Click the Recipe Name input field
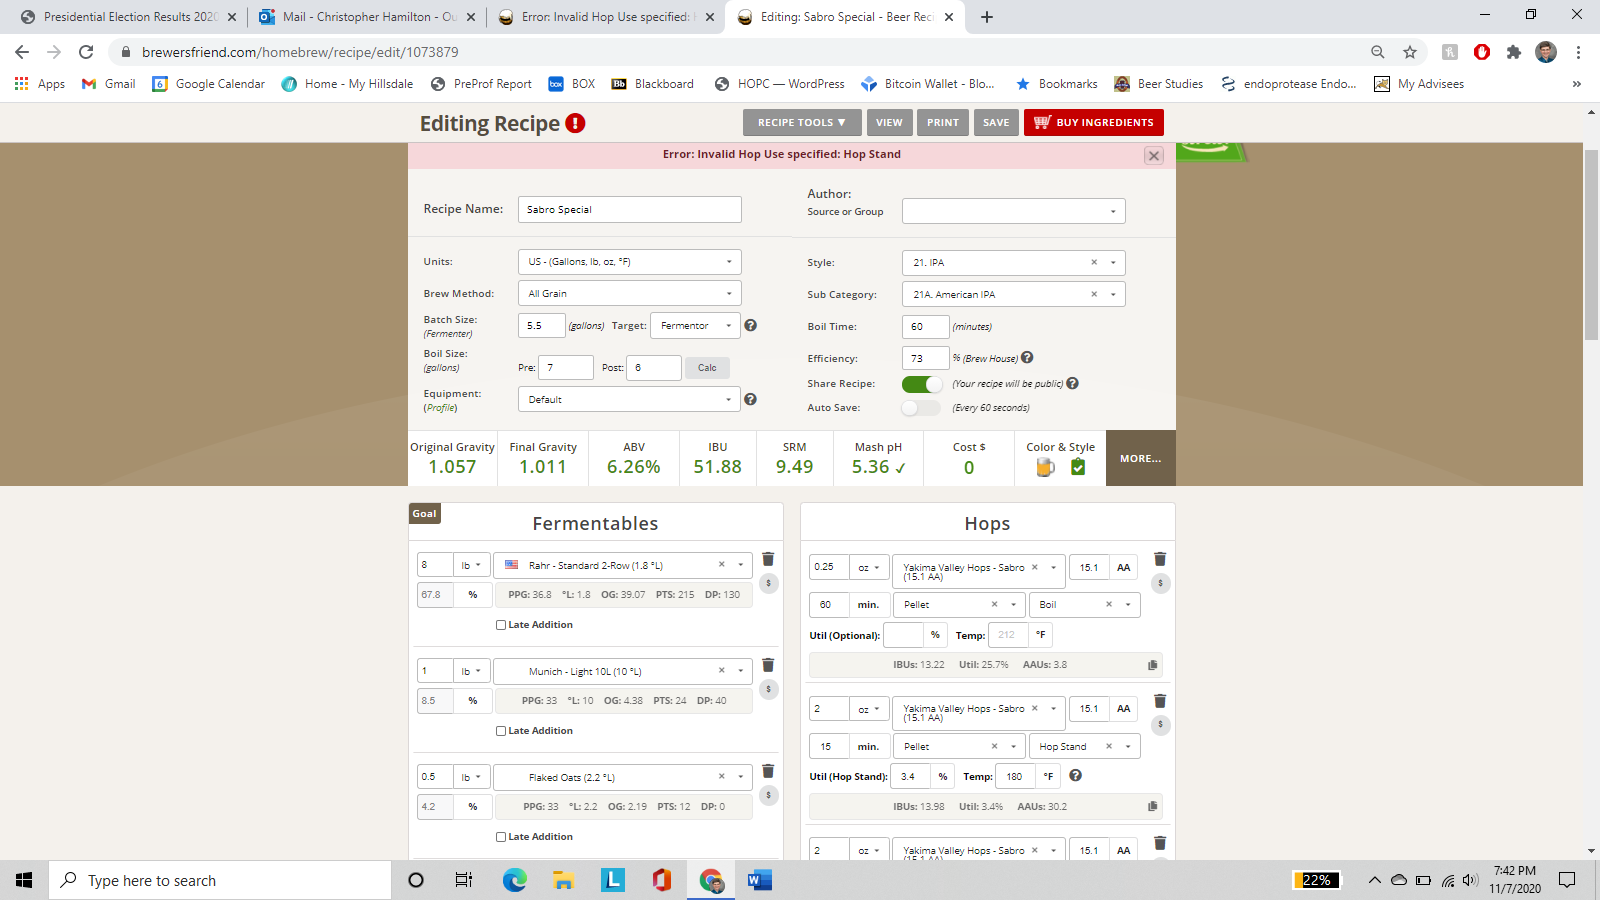The height and width of the screenshot is (900, 1600). click(630, 209)
